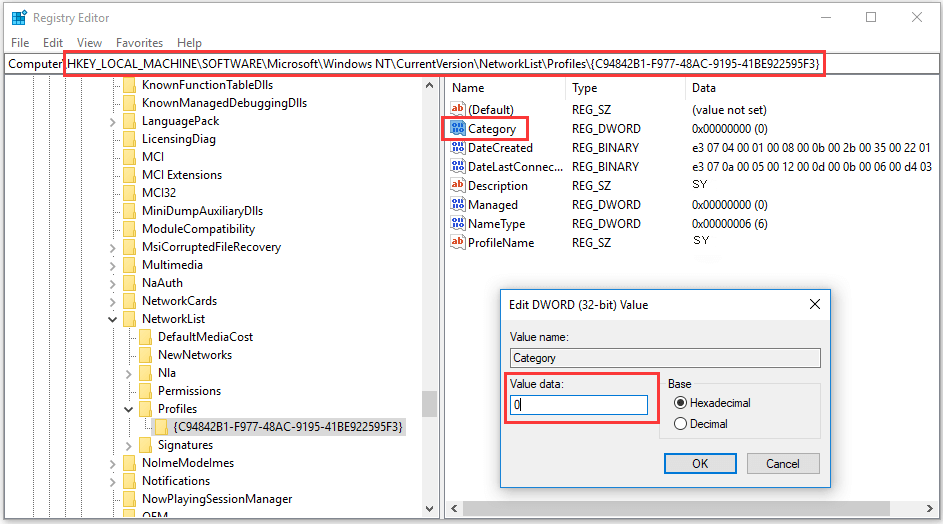Open the File menu

click(x=20, y=43)
